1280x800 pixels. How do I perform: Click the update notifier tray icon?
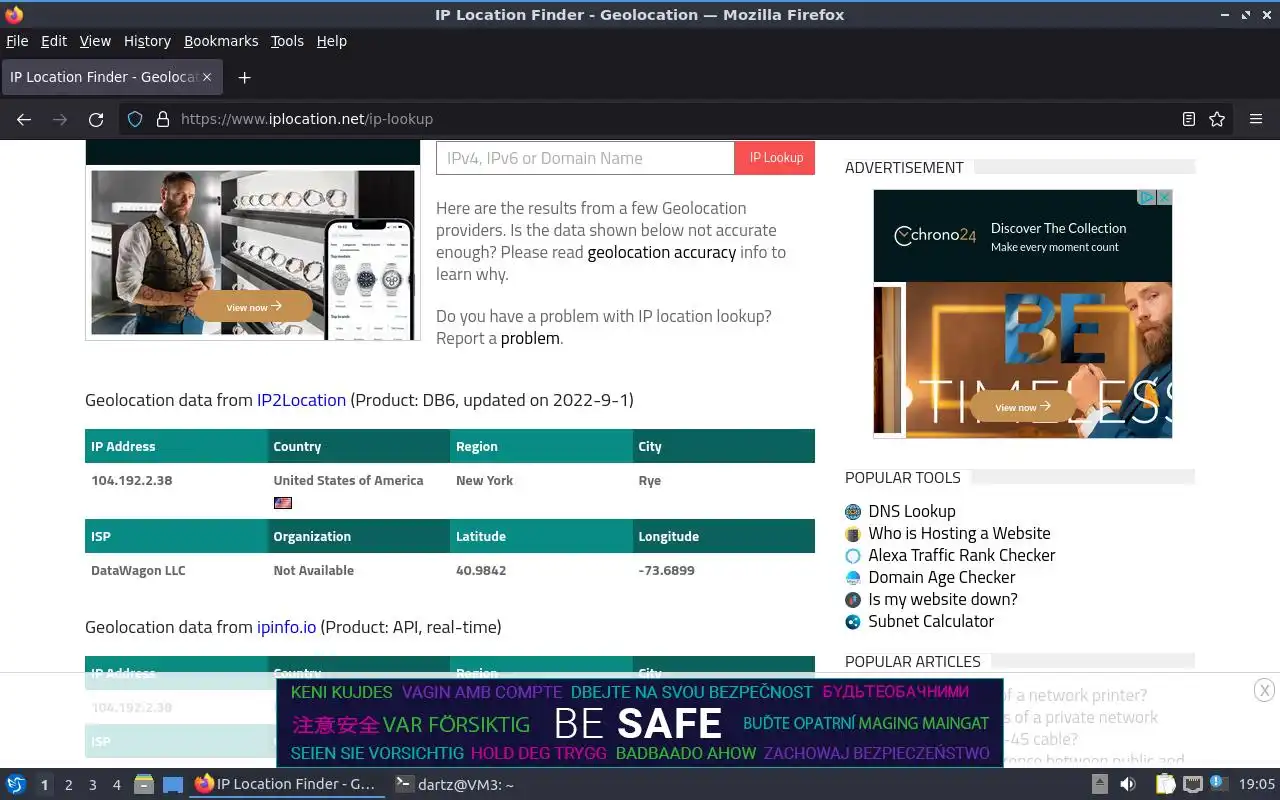[x=1218, y=783]
